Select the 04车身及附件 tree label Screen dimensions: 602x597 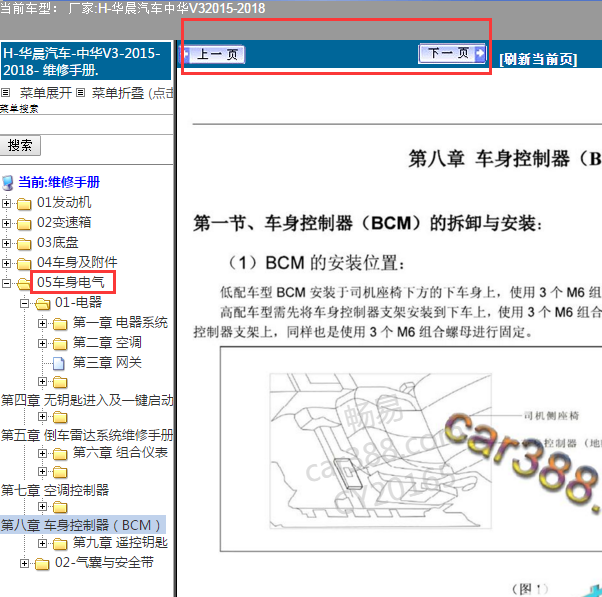tap(77, 262)
